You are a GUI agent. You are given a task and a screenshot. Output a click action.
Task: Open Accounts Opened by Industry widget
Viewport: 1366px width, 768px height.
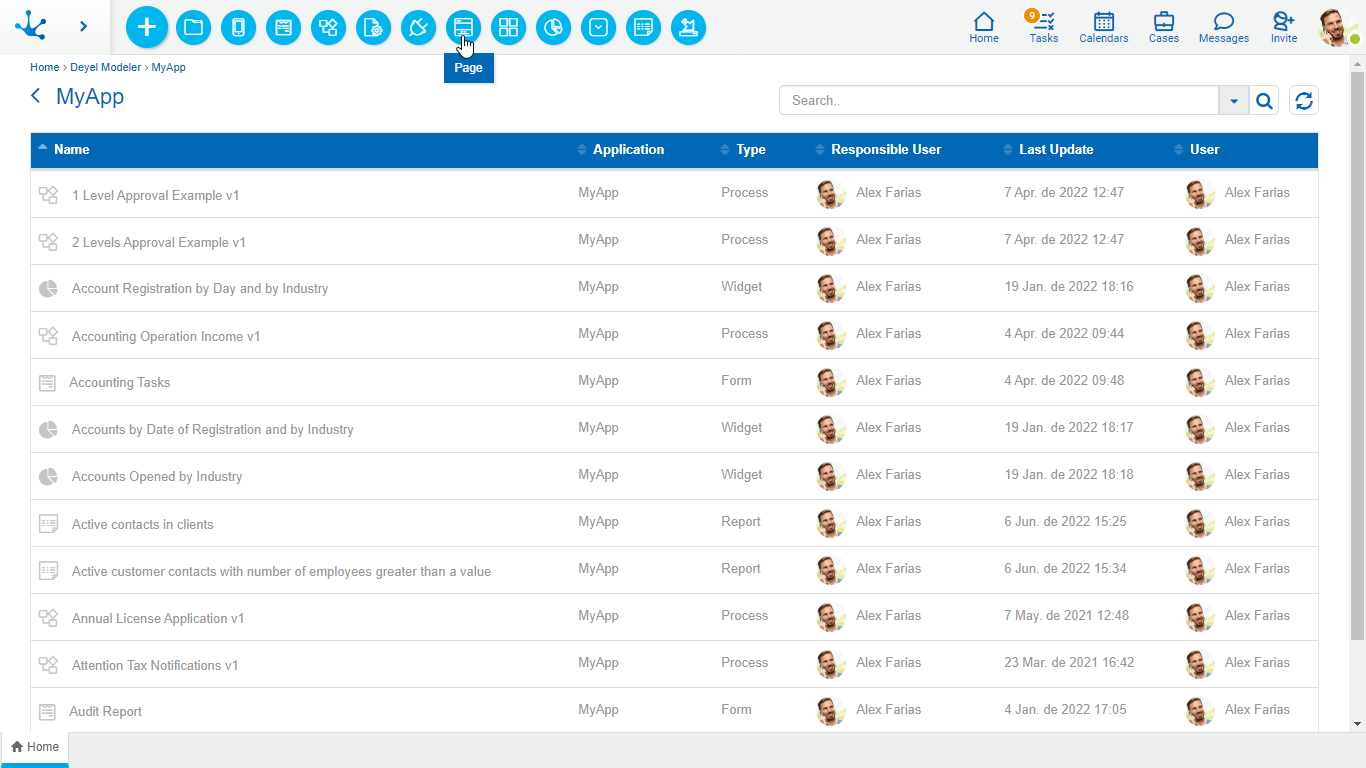pyautogui.click(x=157, y=476)
